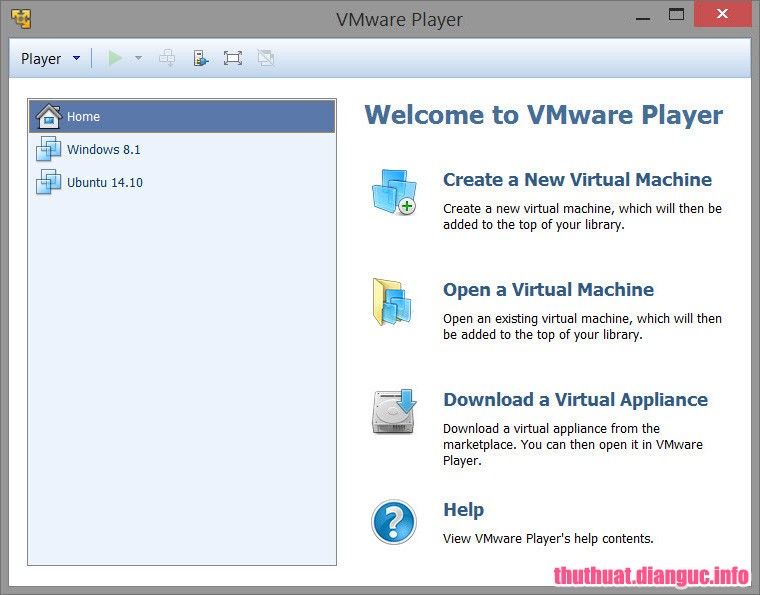Click the open VM folder icon
The image size is (760, 595).
click(392, 302)
